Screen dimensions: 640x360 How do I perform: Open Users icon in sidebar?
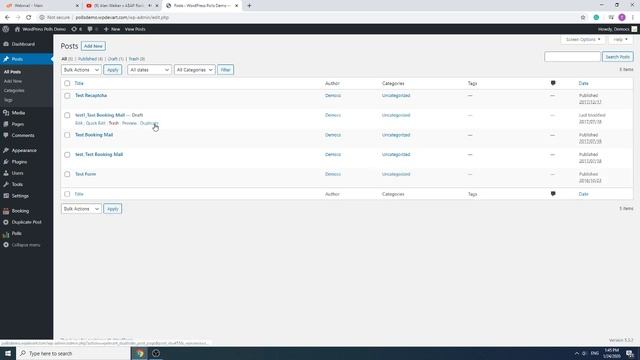tap(6, 173)
